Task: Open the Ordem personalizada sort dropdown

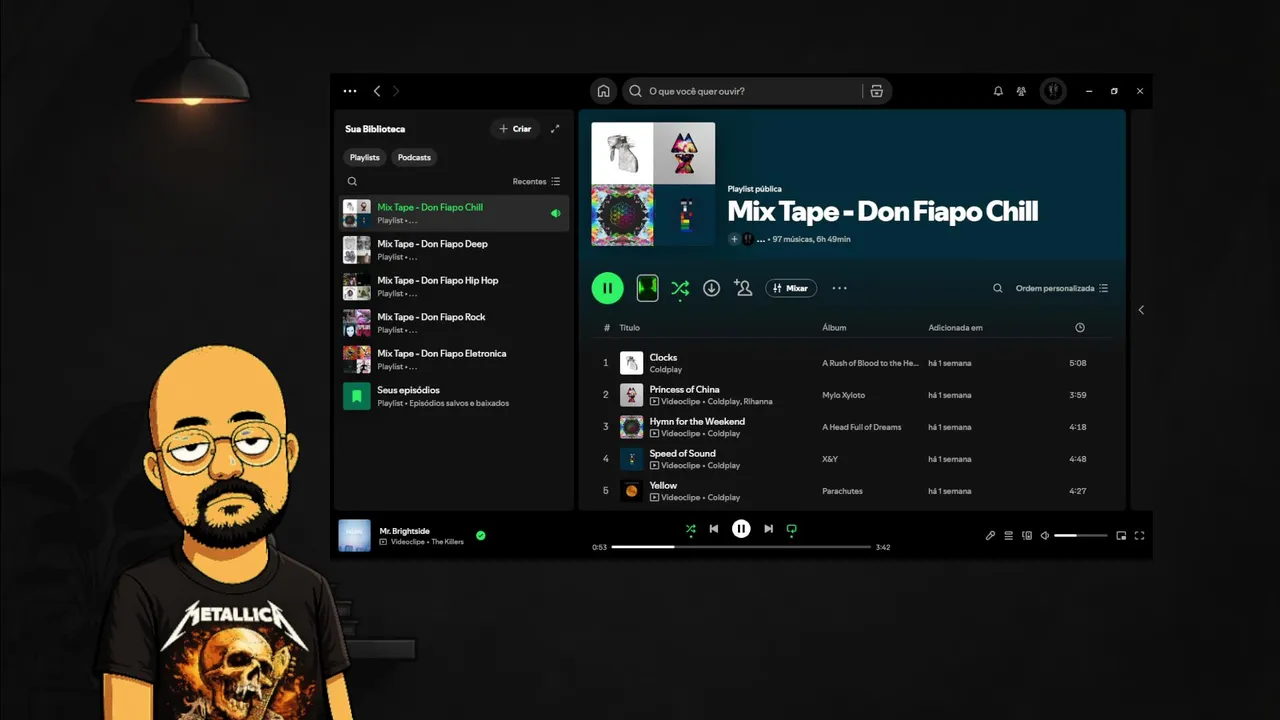Action: pyautogui.click(x=1062, y=288)
